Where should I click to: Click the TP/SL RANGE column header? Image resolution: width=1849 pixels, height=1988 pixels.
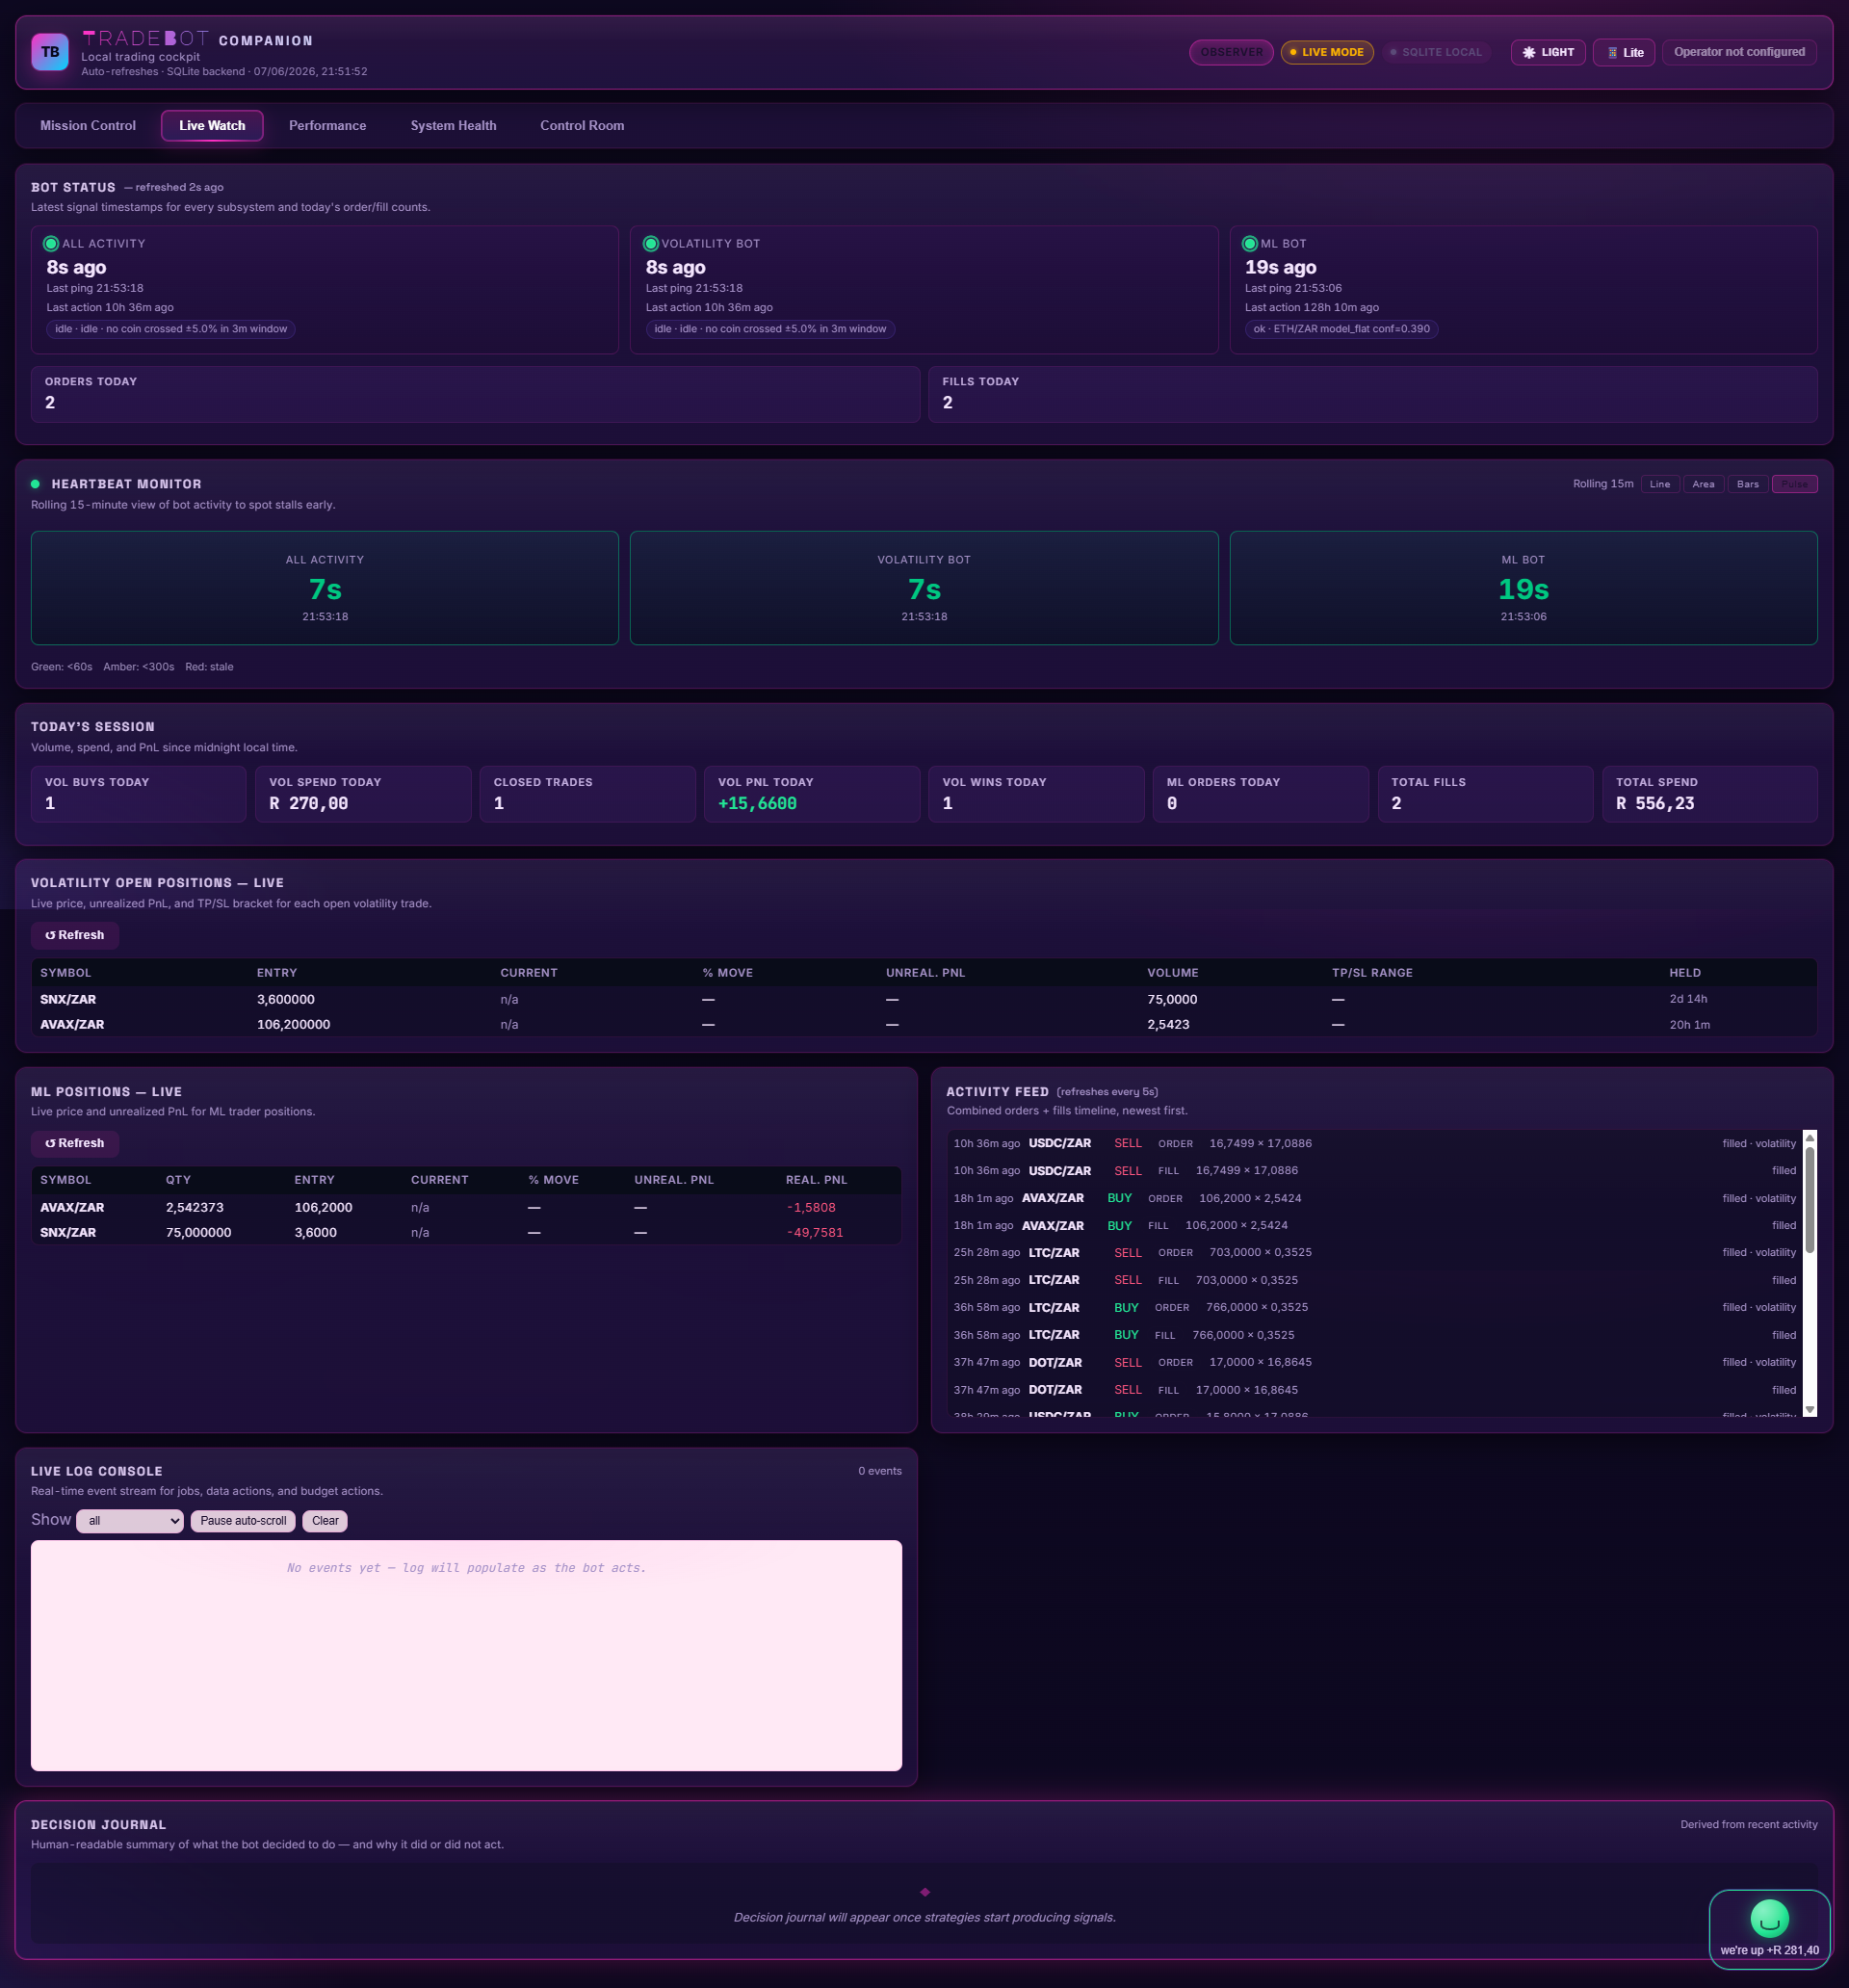click(1372, 973)
